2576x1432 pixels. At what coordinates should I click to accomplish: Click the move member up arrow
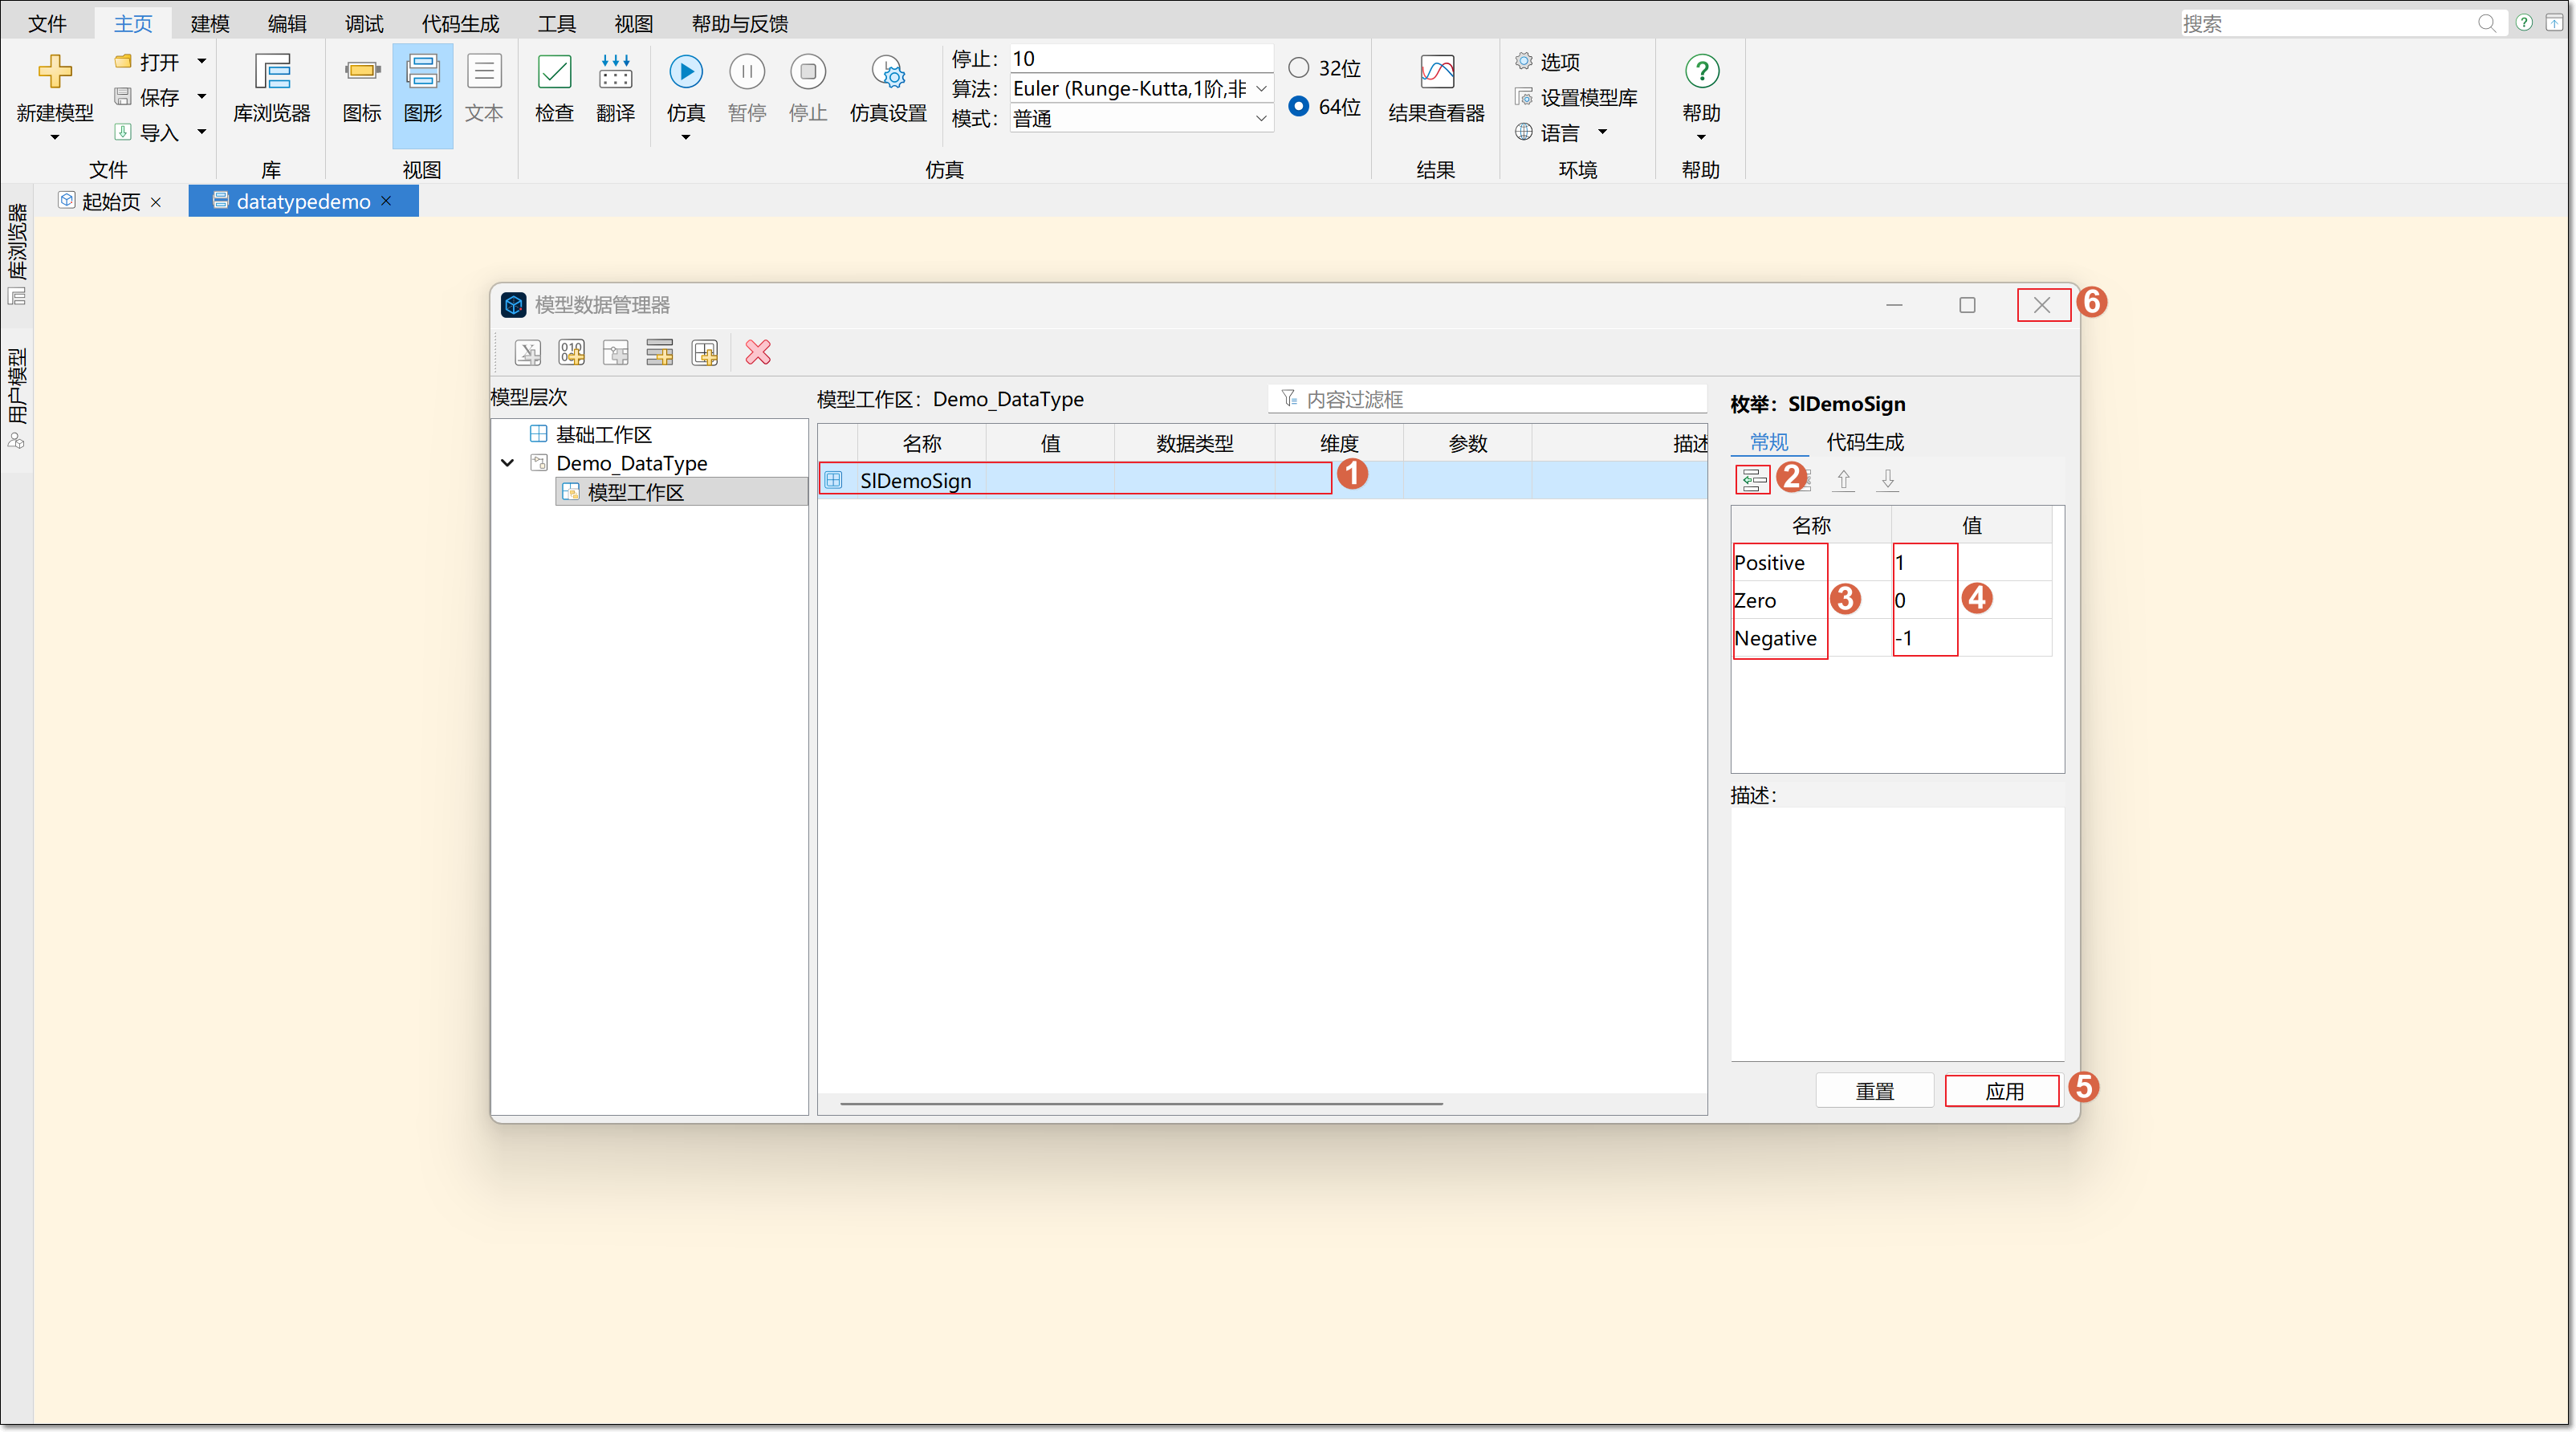(1843, 480)
